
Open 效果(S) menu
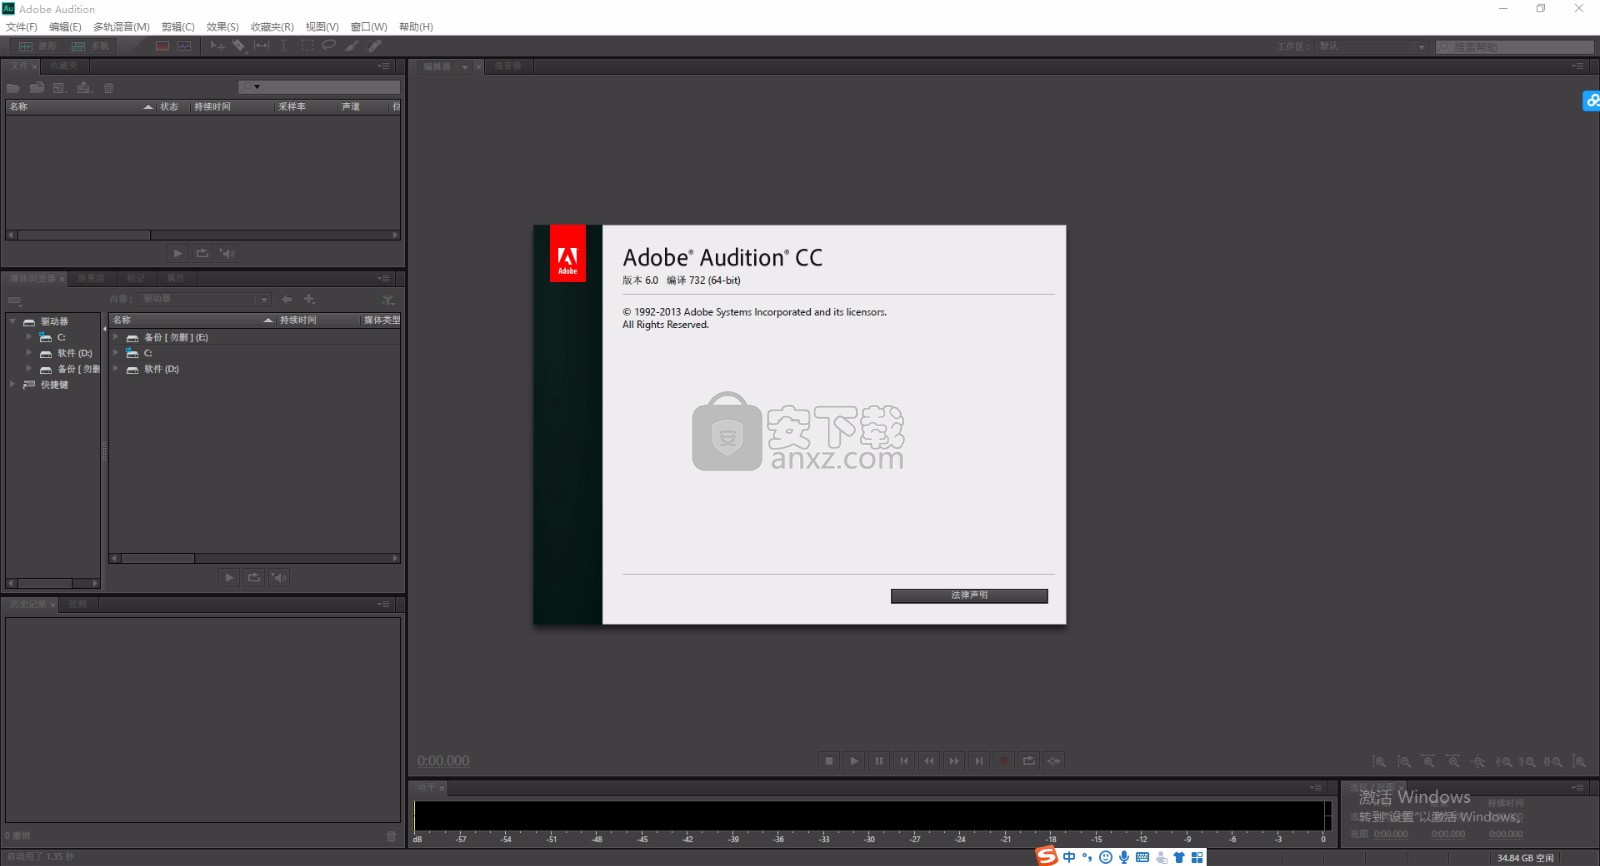222,27
